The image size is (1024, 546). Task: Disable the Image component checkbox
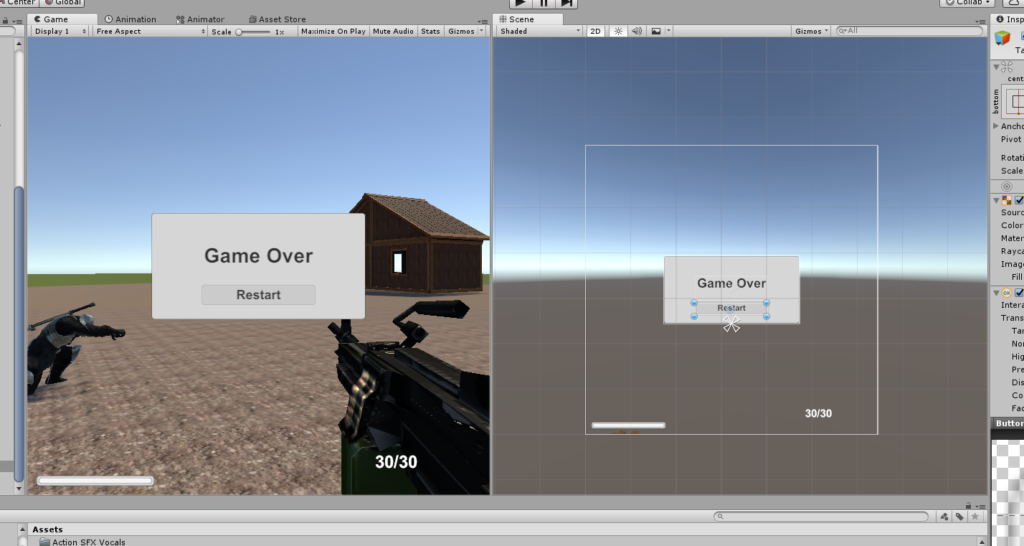pos(1019,201)
